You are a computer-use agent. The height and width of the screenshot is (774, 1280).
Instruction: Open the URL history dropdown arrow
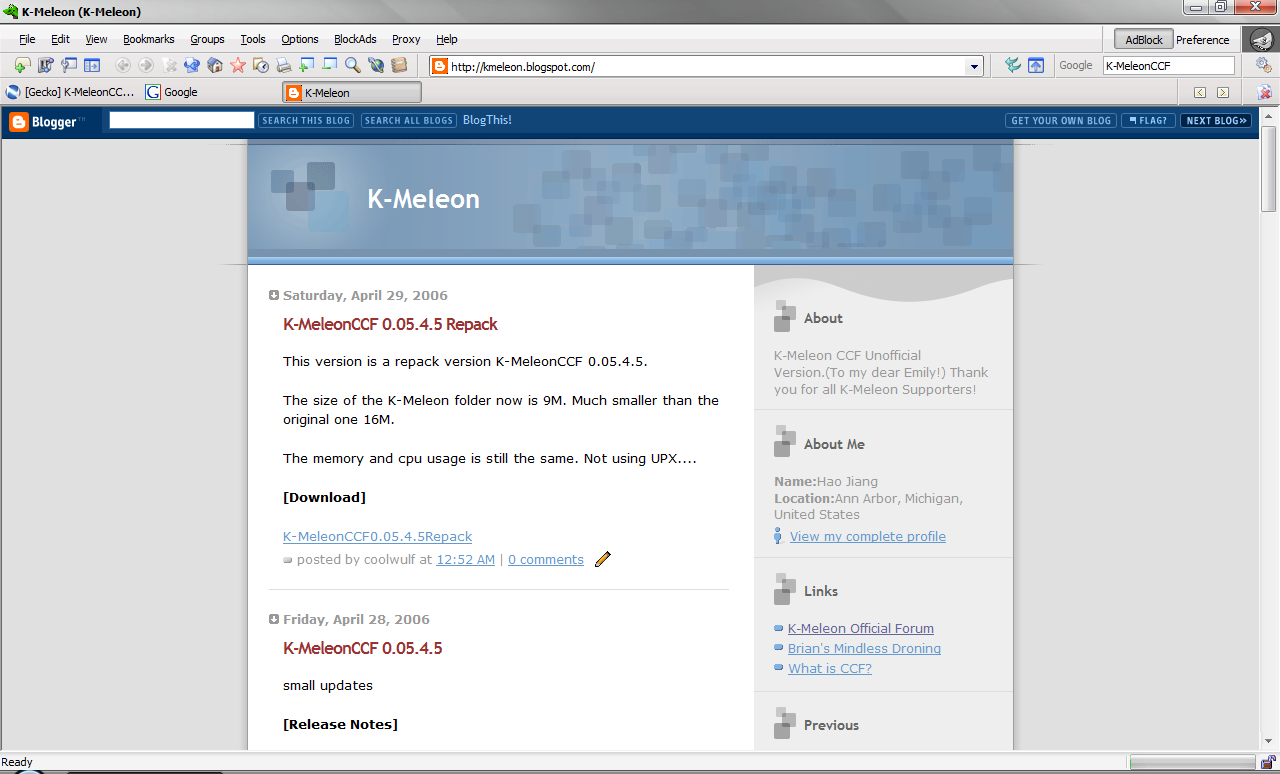[973, 65]
